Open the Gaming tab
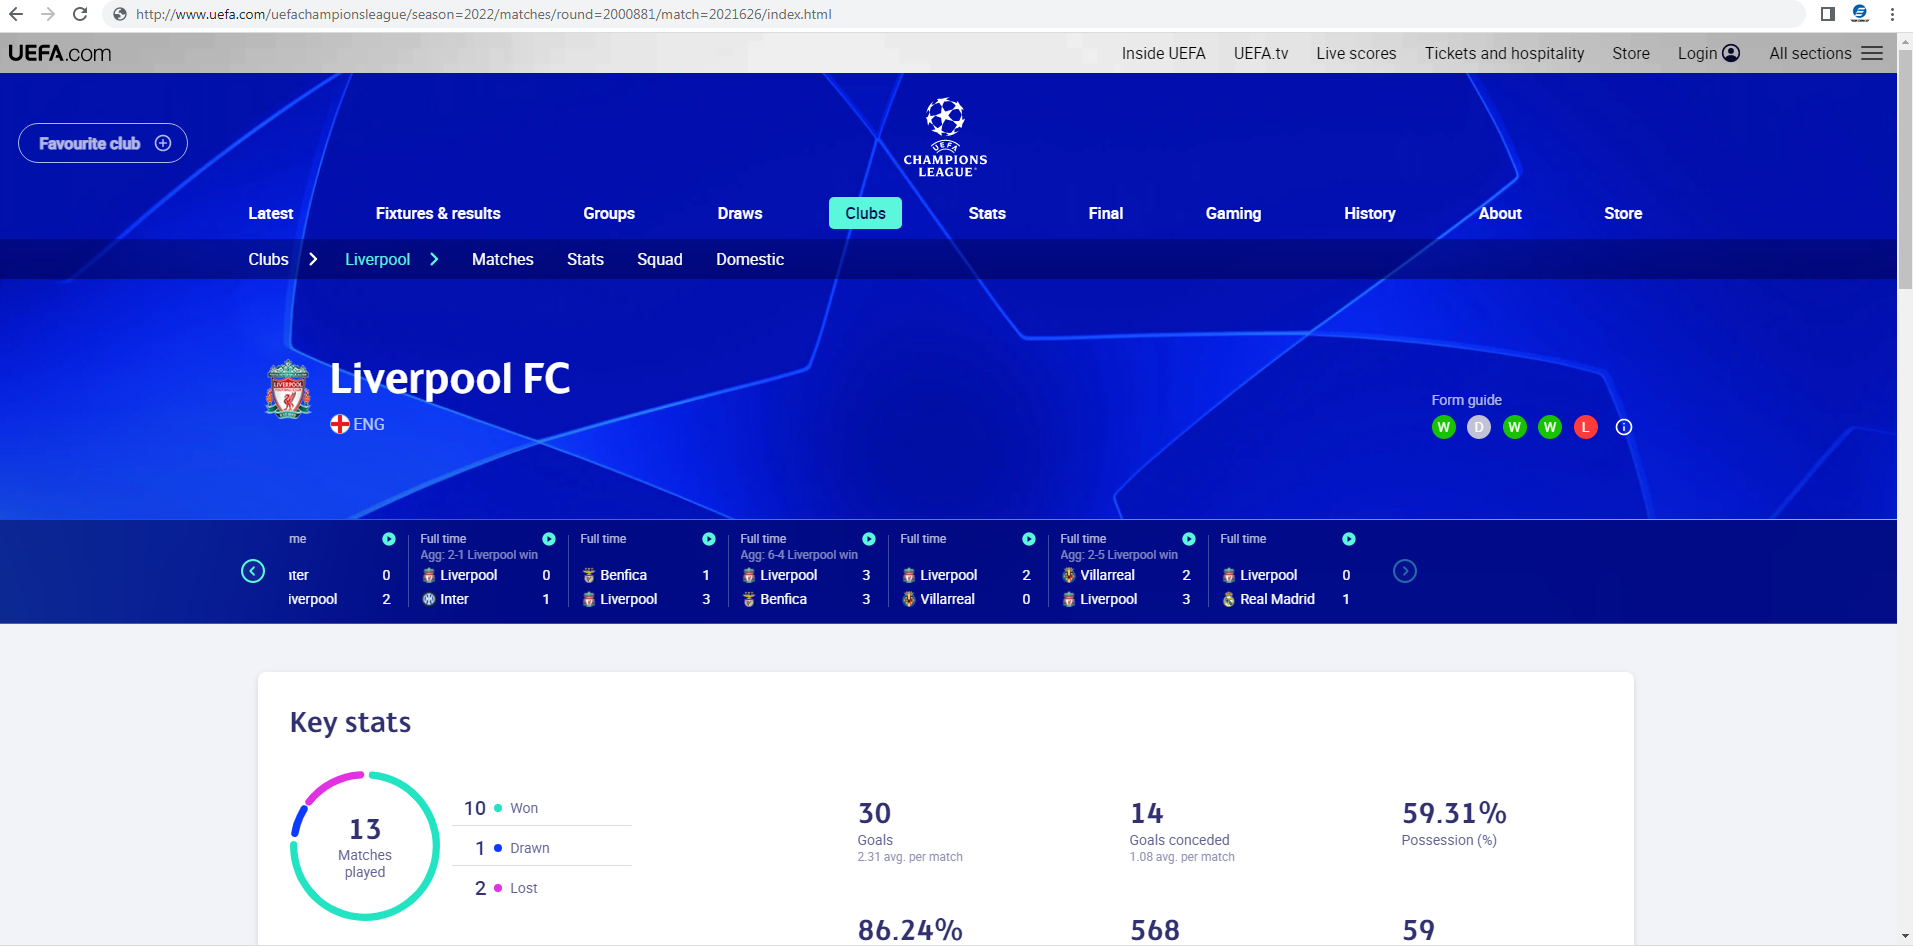This screenshot has width=1913, height=947. point(1233,213)
